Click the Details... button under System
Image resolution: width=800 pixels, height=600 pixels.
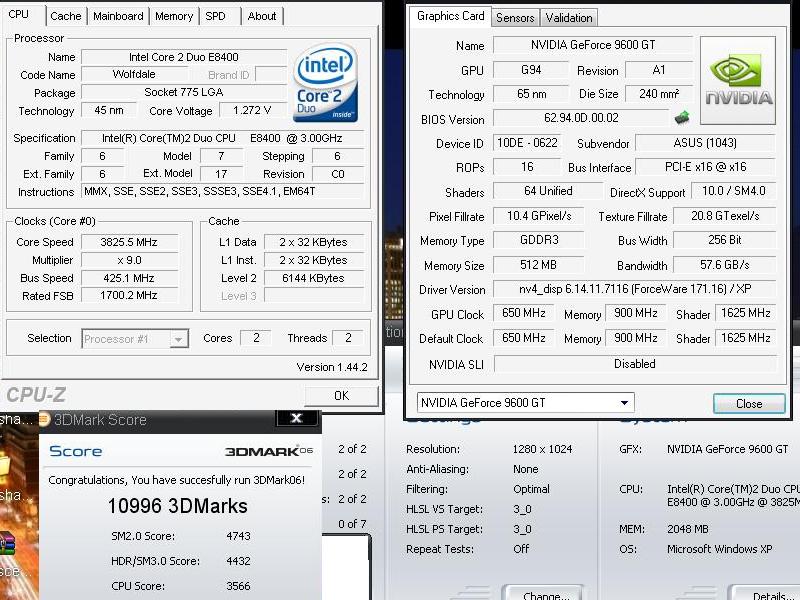(764, 593)
